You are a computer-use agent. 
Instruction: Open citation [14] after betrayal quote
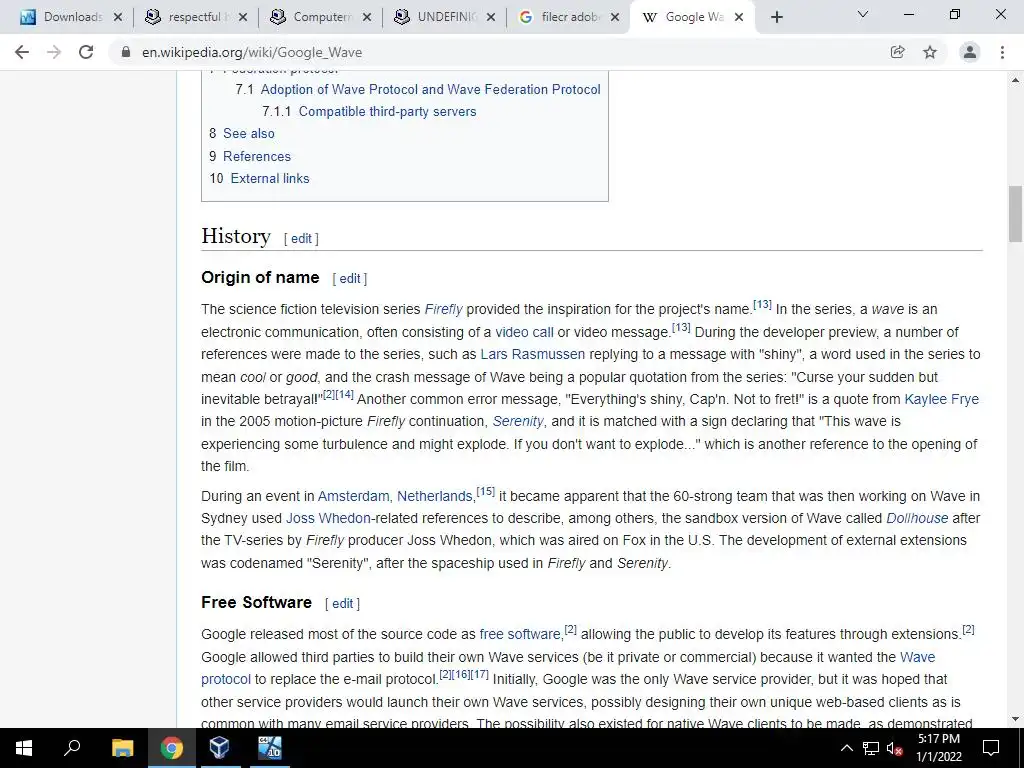(345, 394)
